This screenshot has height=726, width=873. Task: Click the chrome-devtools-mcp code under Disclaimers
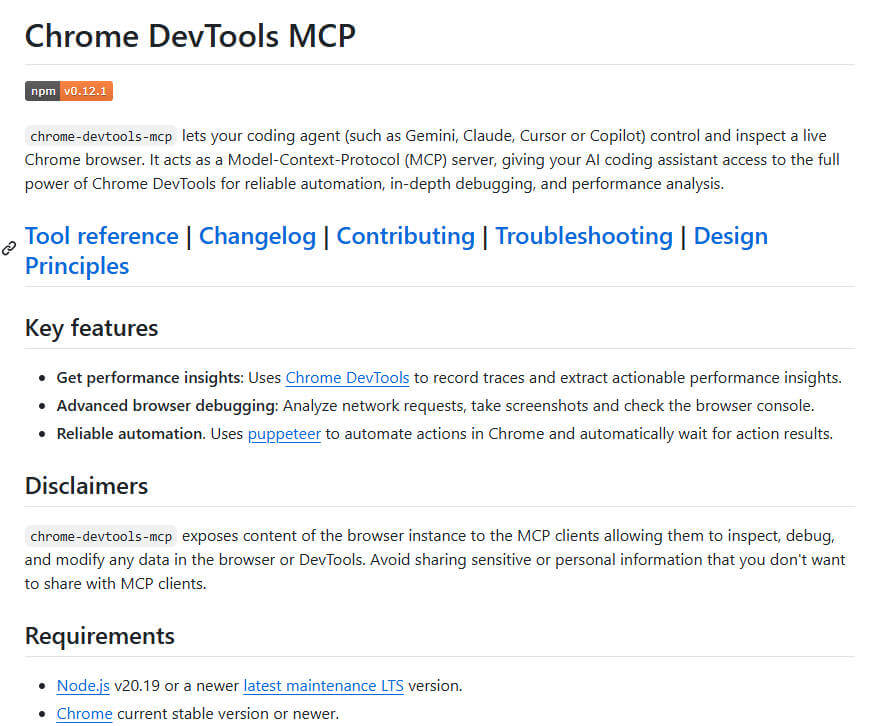(101, 536)
